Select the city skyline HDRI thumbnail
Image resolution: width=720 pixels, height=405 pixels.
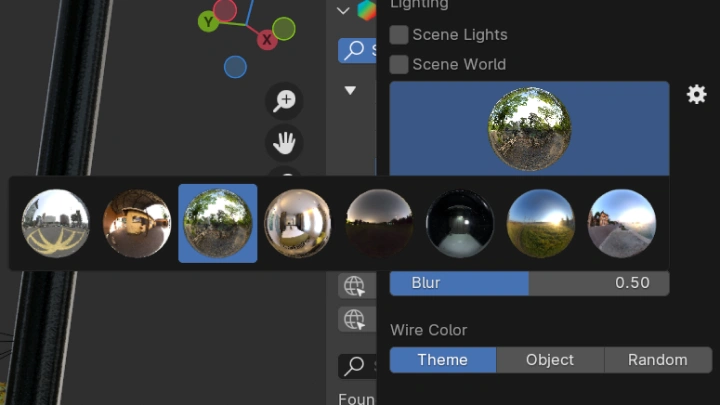(x=56, y=223)
